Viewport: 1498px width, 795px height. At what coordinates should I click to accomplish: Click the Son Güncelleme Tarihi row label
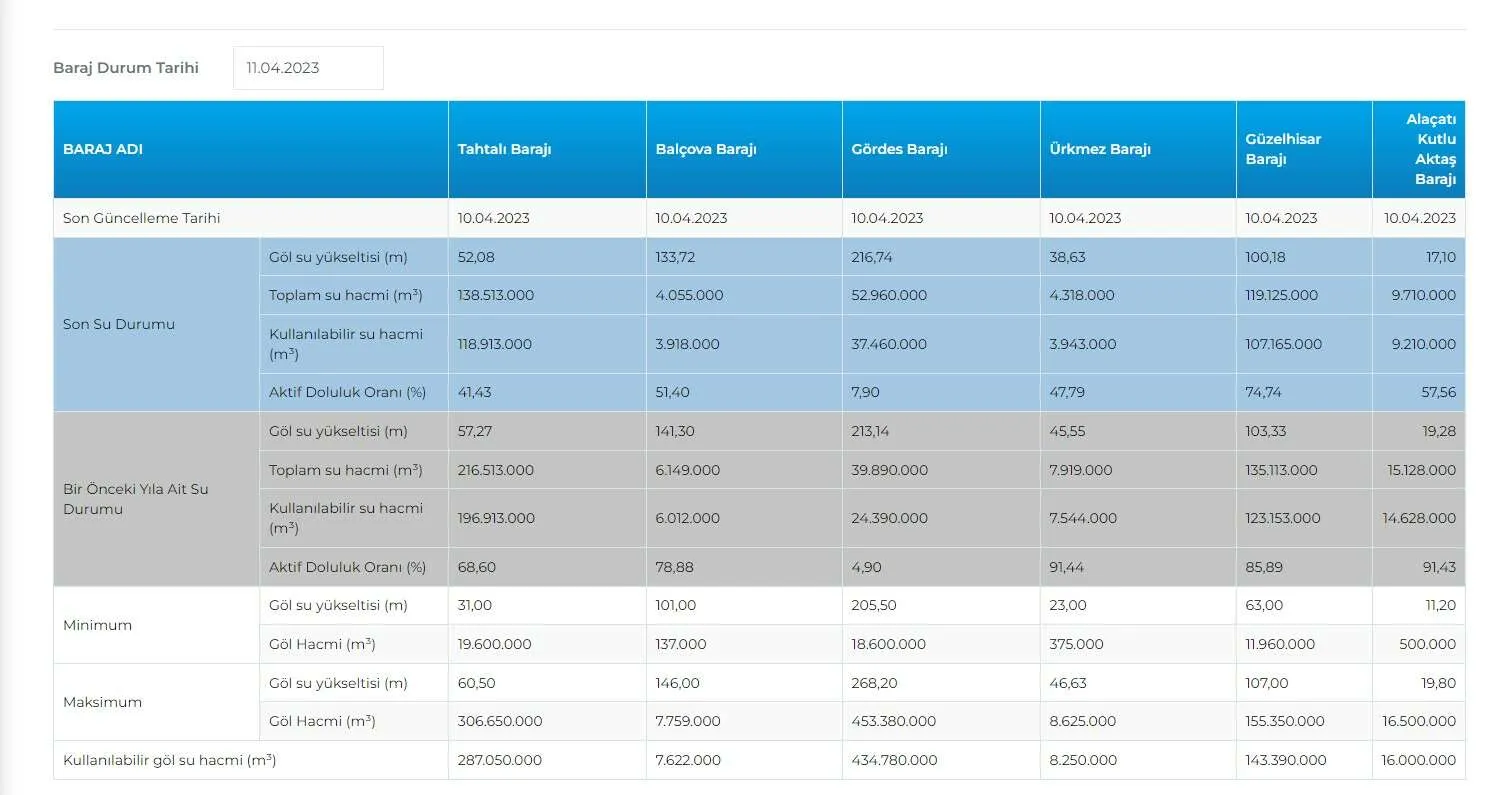141,218
